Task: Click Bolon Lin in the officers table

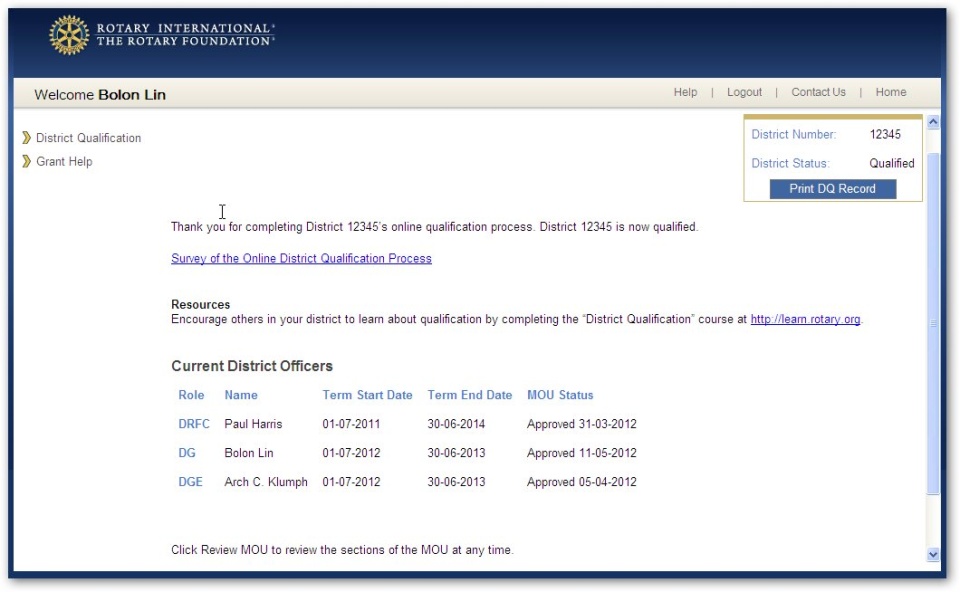Action: click(x=249, y=453)
